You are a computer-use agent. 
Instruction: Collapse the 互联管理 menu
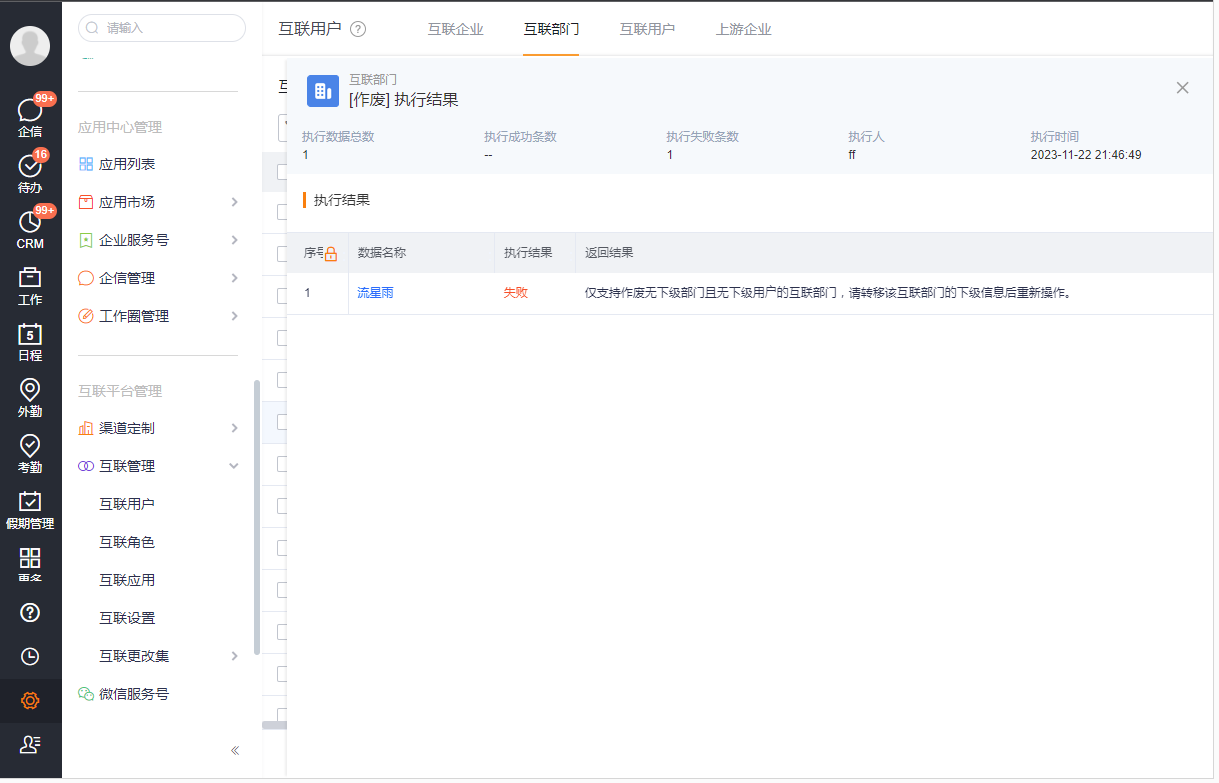pyautogui.click(x=235, y=466)
